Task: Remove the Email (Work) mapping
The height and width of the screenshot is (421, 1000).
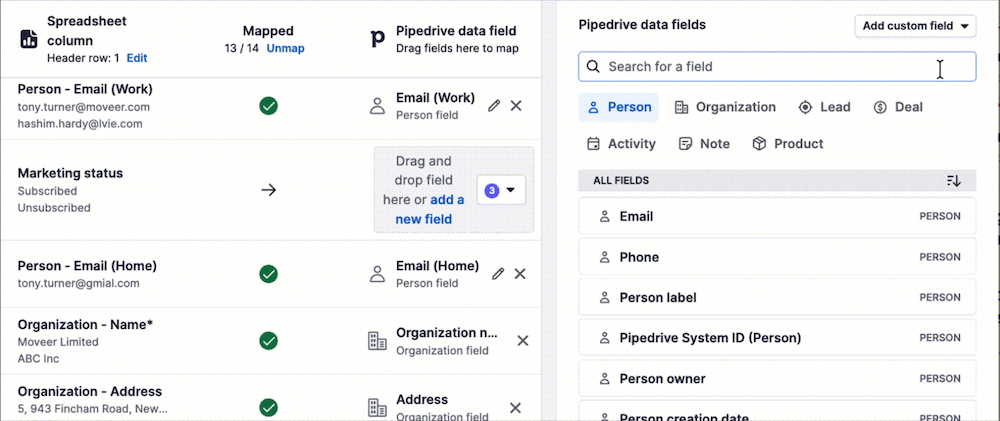Action: tap(516, 106)
